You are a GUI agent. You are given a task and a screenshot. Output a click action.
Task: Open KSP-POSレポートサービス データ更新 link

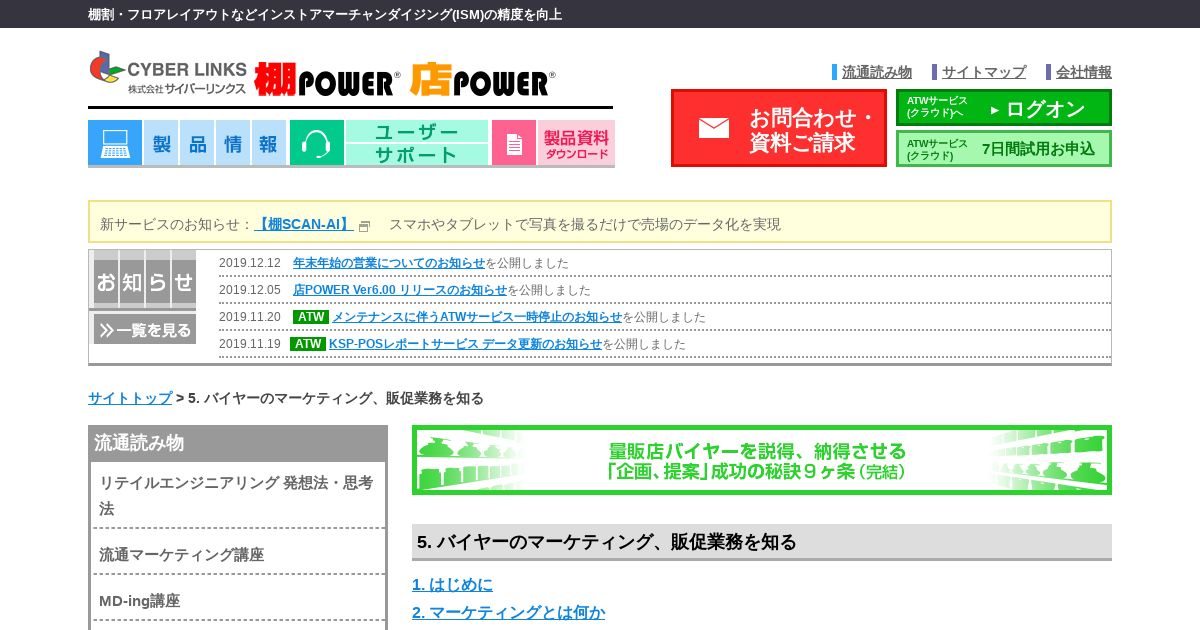coord(466,344)
